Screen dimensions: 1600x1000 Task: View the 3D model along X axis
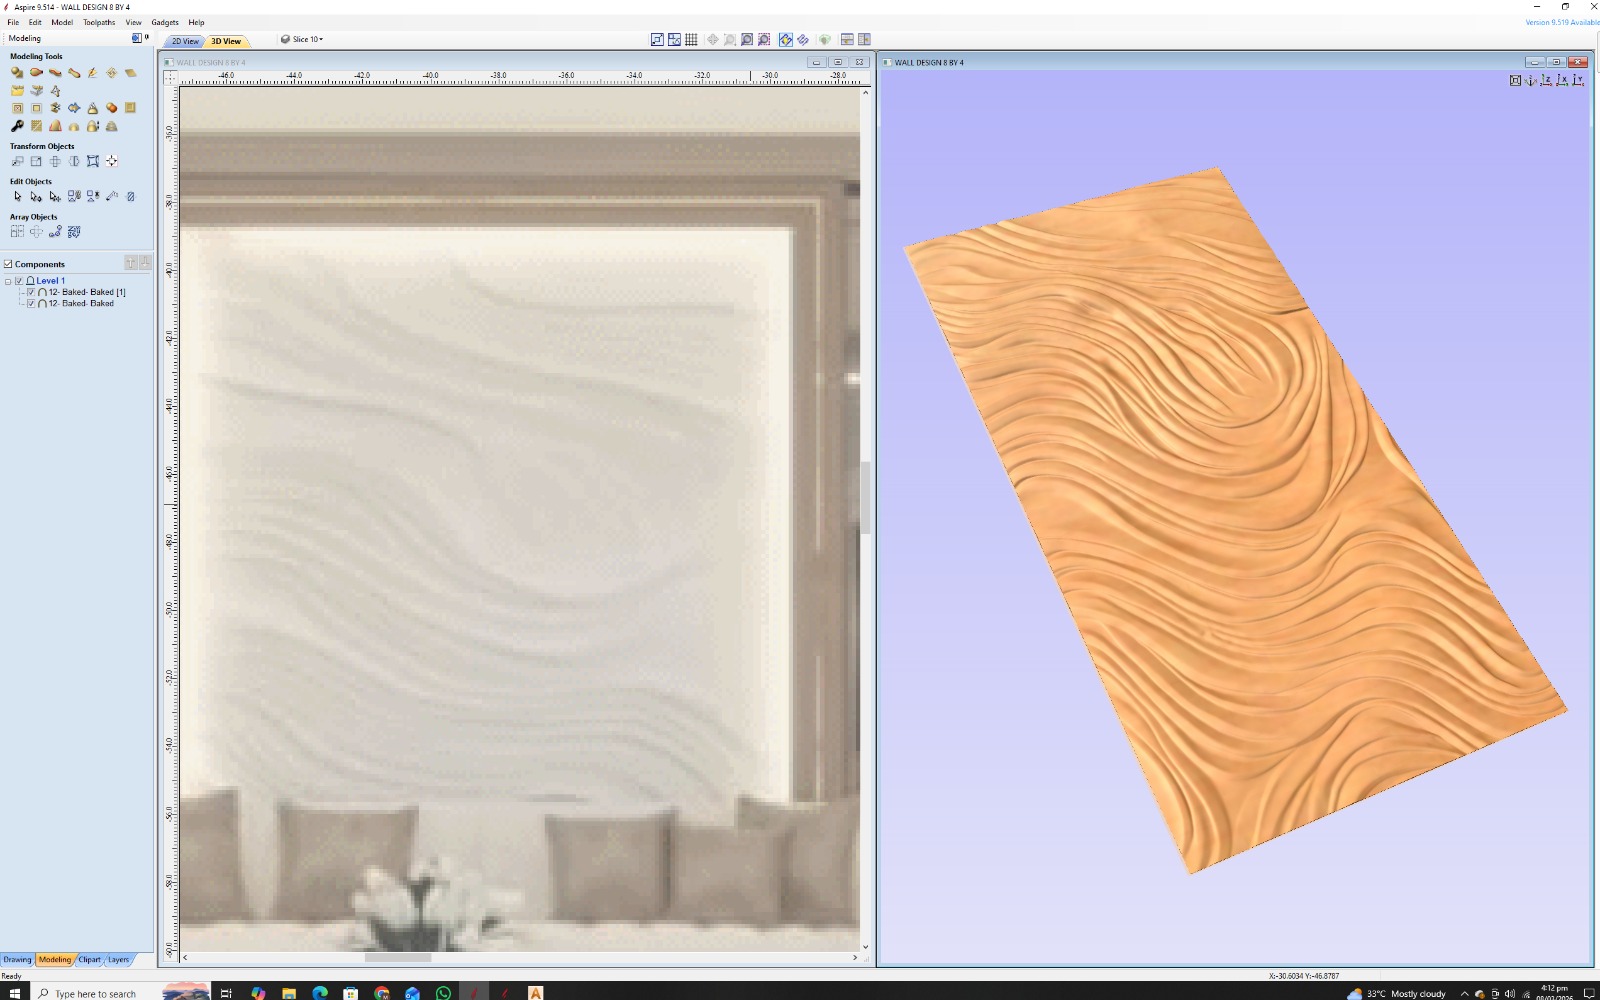click(1562, 80)
